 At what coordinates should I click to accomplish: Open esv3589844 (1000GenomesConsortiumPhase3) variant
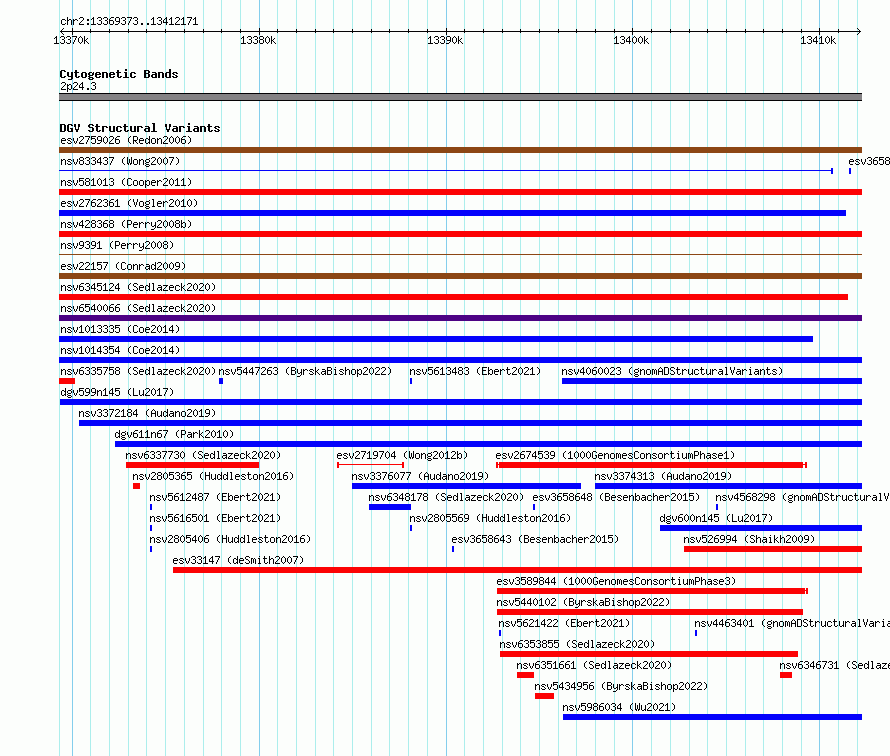(x=616, y=581)
